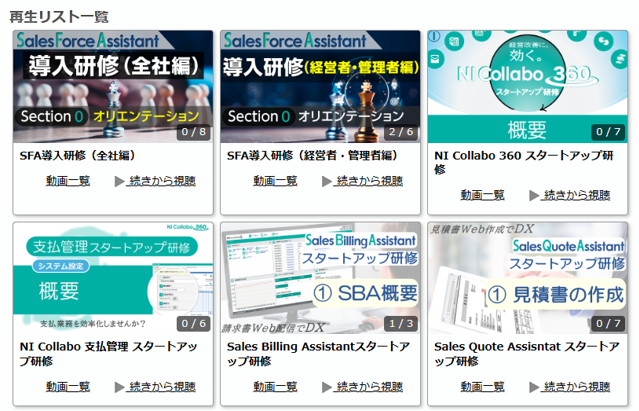Open the 導入研修（経営者・管理者編） thumbnail
The height and width of the screenshot is (411, 639).
tap(320, 86)
